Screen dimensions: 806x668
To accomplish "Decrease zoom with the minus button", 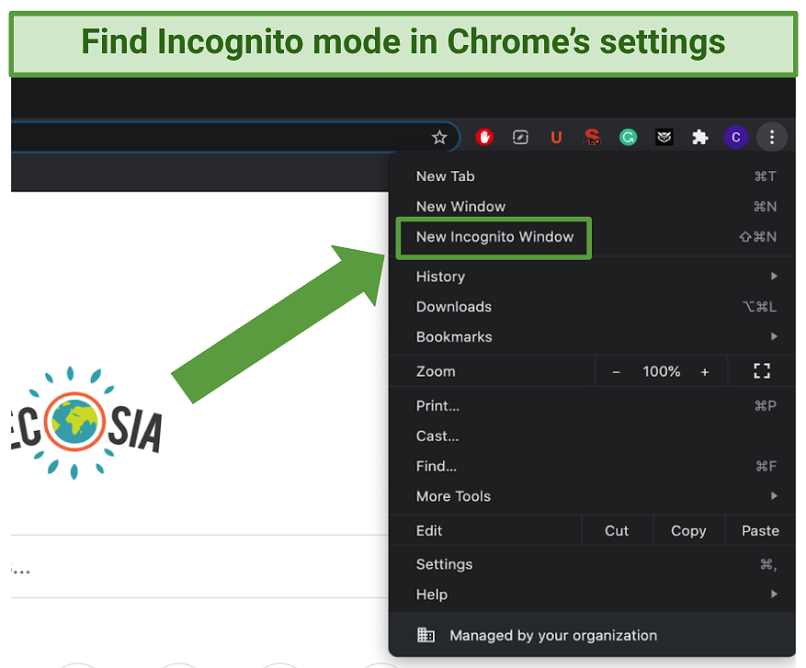I will click(616, 372).
